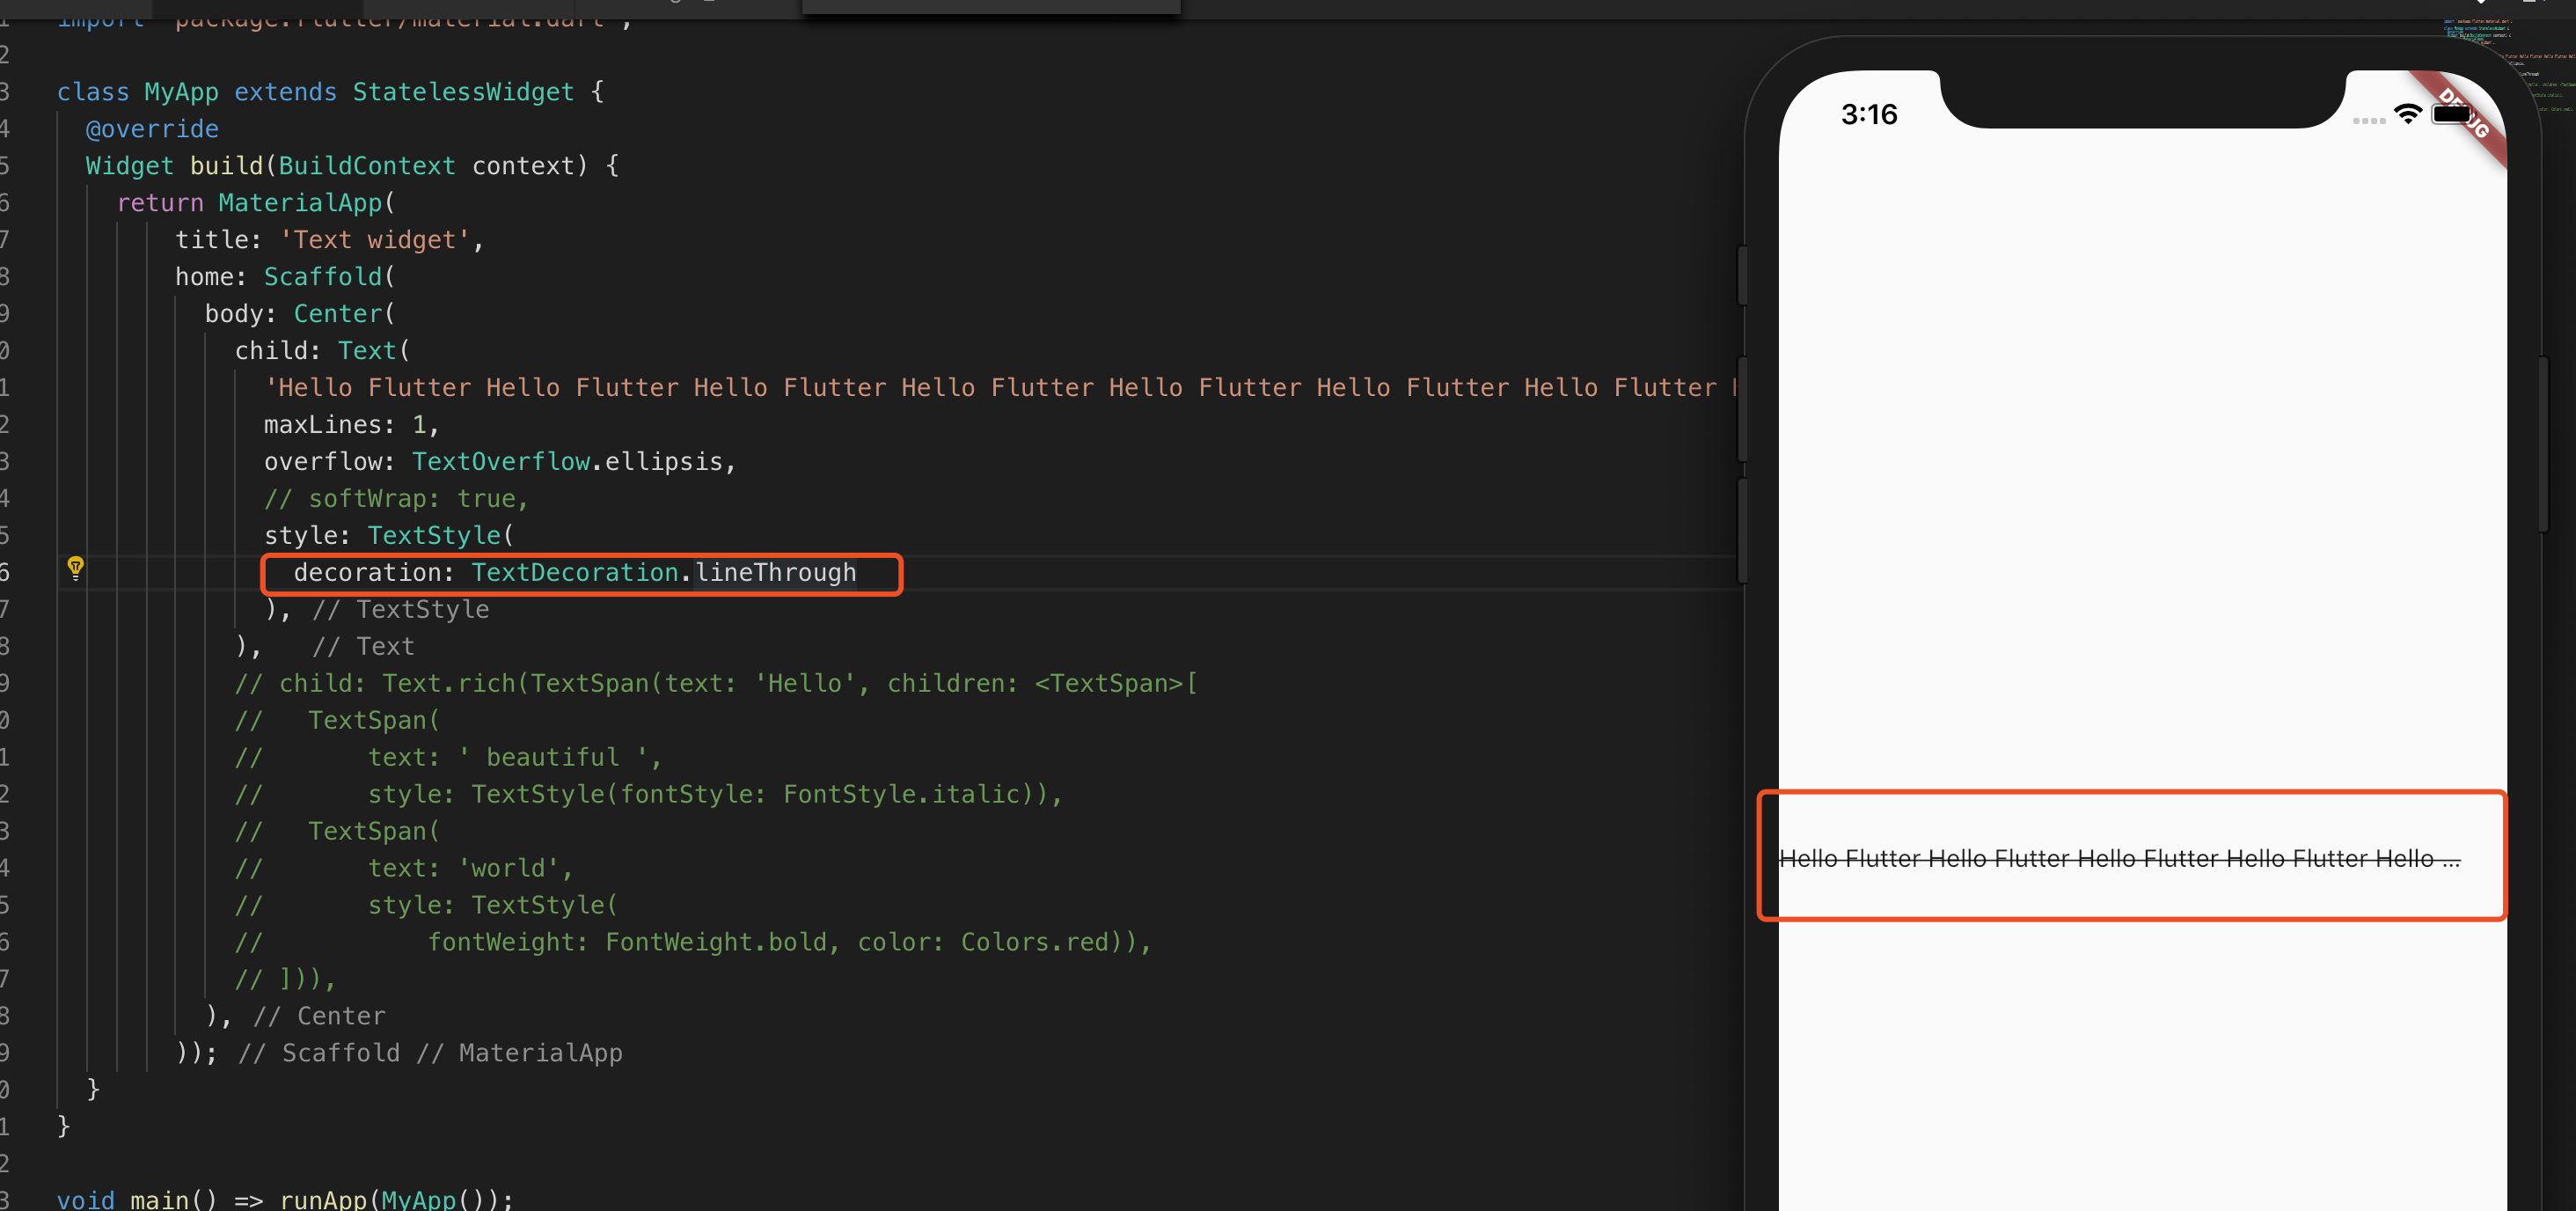Viewport: 2576px width, 1211px height.
Task: Click the lightbulb code action icon
Action: coord(75,568)
